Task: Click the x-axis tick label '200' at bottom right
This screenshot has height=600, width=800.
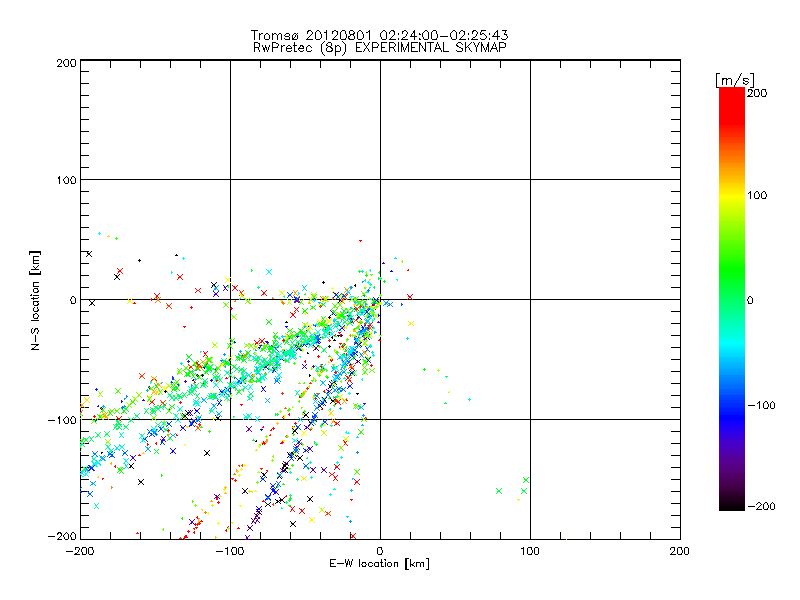Action: point(680,551)
